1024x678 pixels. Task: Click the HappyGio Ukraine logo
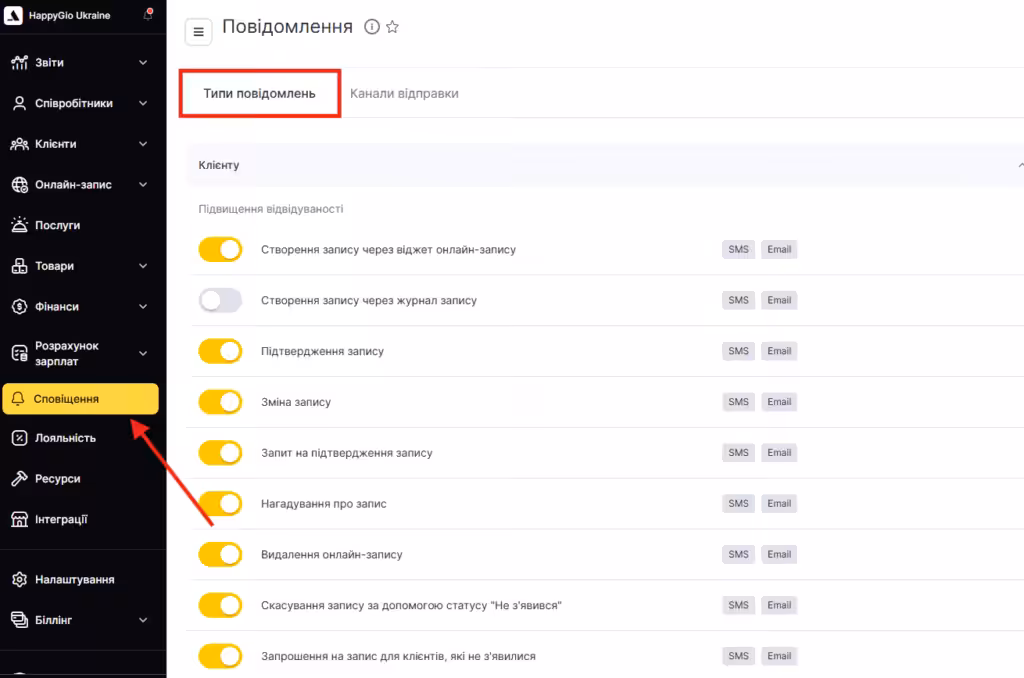tap(14, 16)
